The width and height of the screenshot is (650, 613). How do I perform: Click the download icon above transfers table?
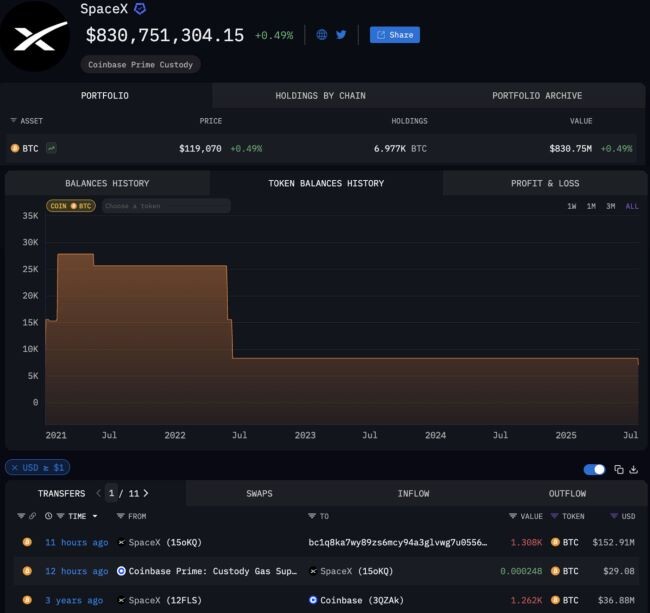(633, 469)
